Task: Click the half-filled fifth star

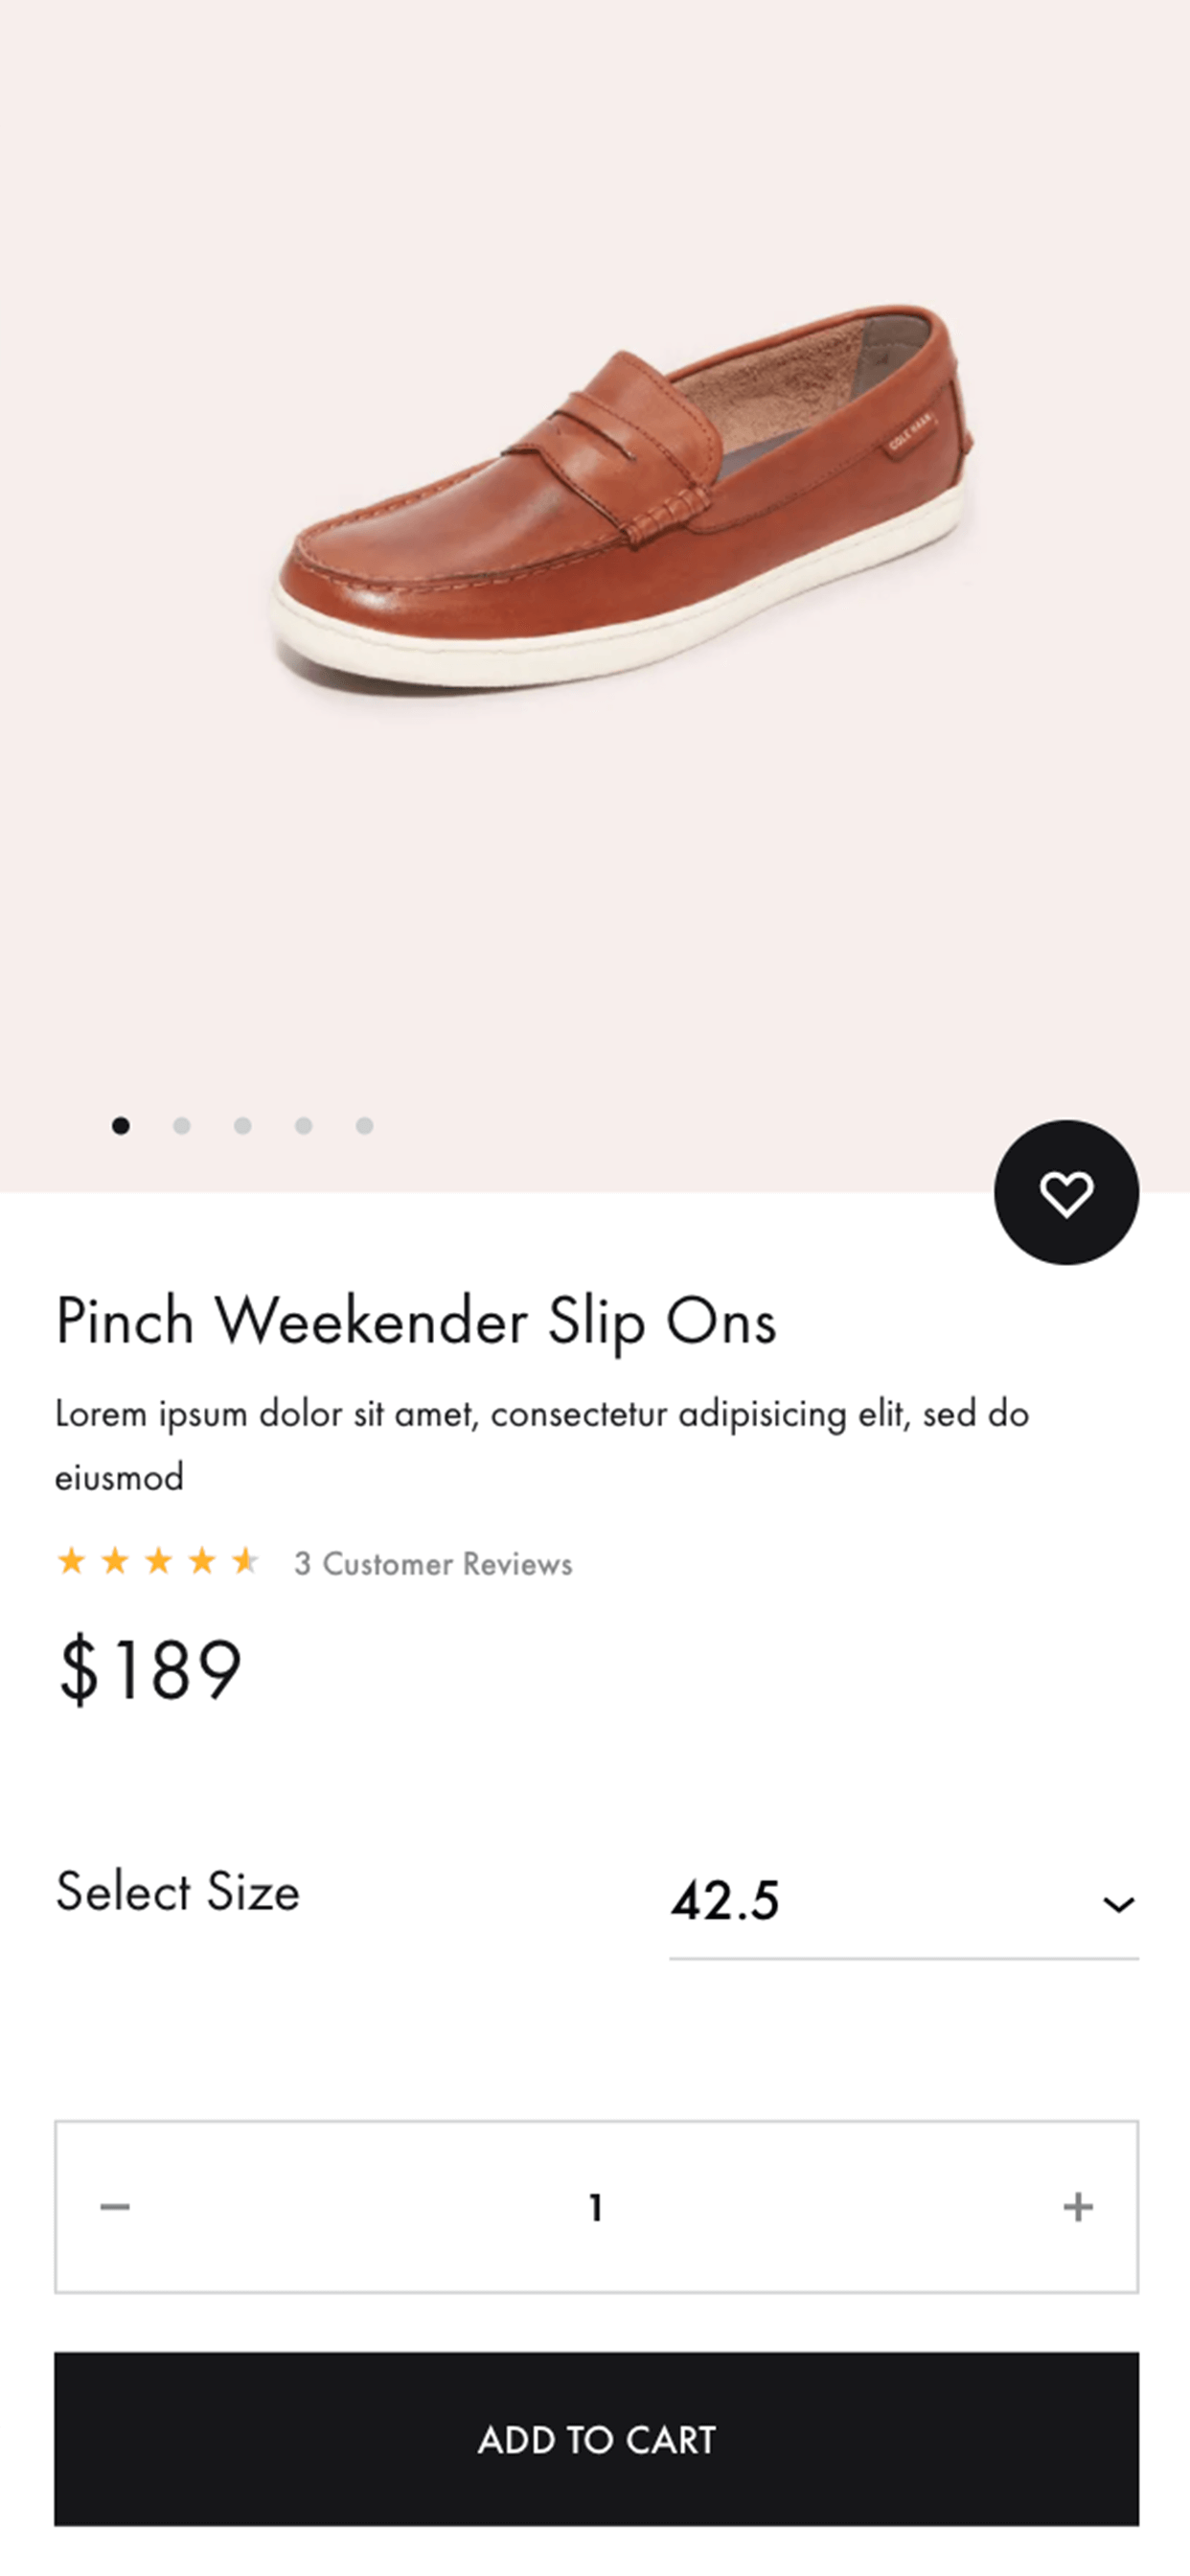Action: pyautogui.click(x=245, y=1560)
